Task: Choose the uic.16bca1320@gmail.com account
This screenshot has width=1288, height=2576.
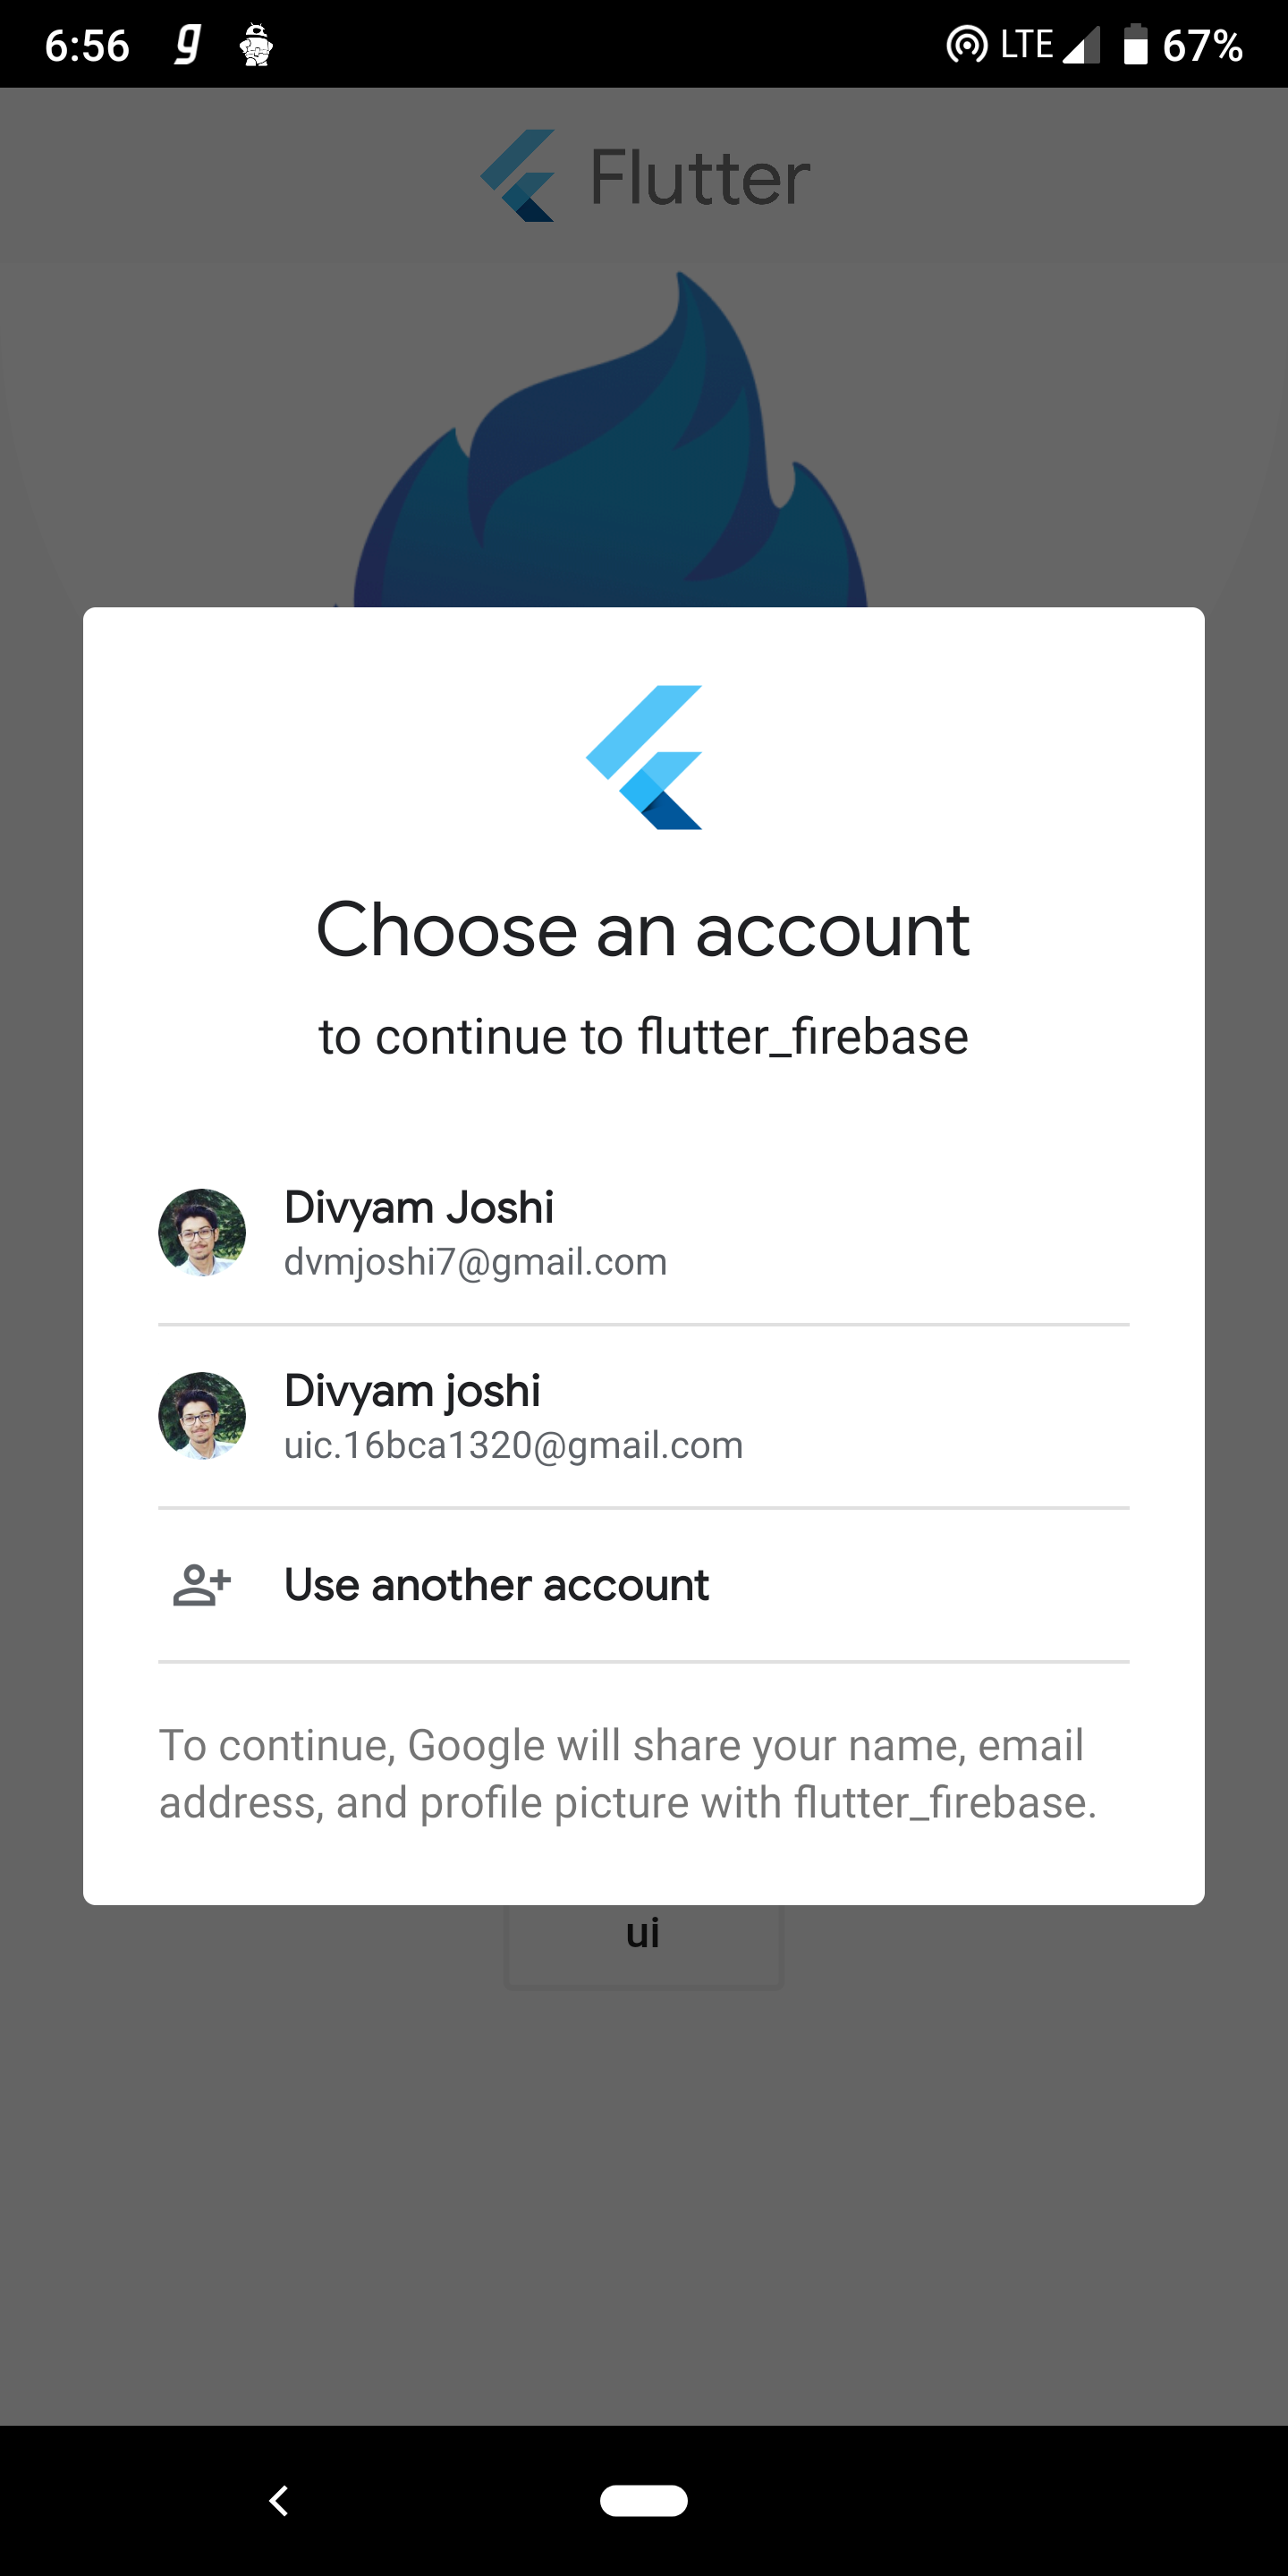Action: [x=513, y=1445]
